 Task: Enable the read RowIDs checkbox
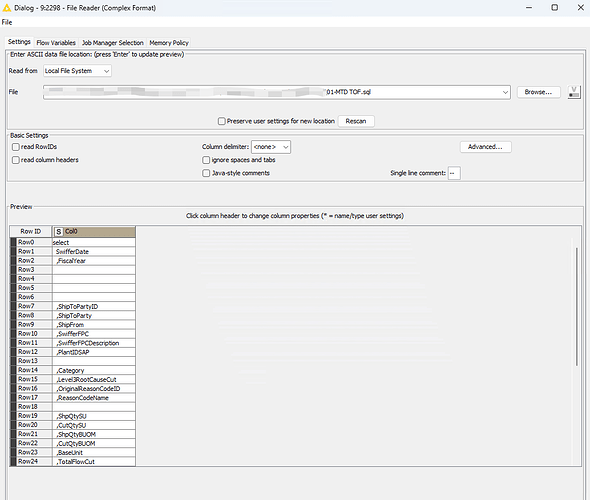[16, 147]
